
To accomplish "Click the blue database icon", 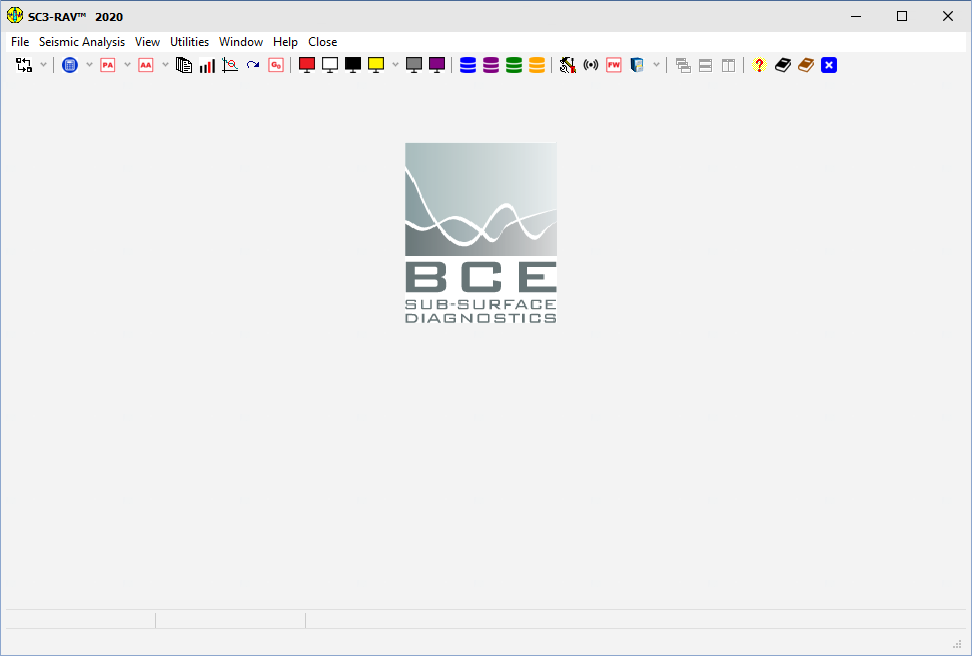I will [x=468, y=65].
